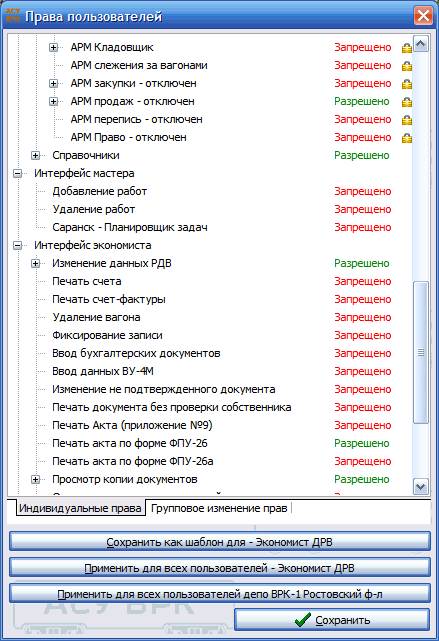The width and height of the screenshot is (439, 641).
Task: Toggle Запрещено status for Удаление вагона
Action: (363, 317)
